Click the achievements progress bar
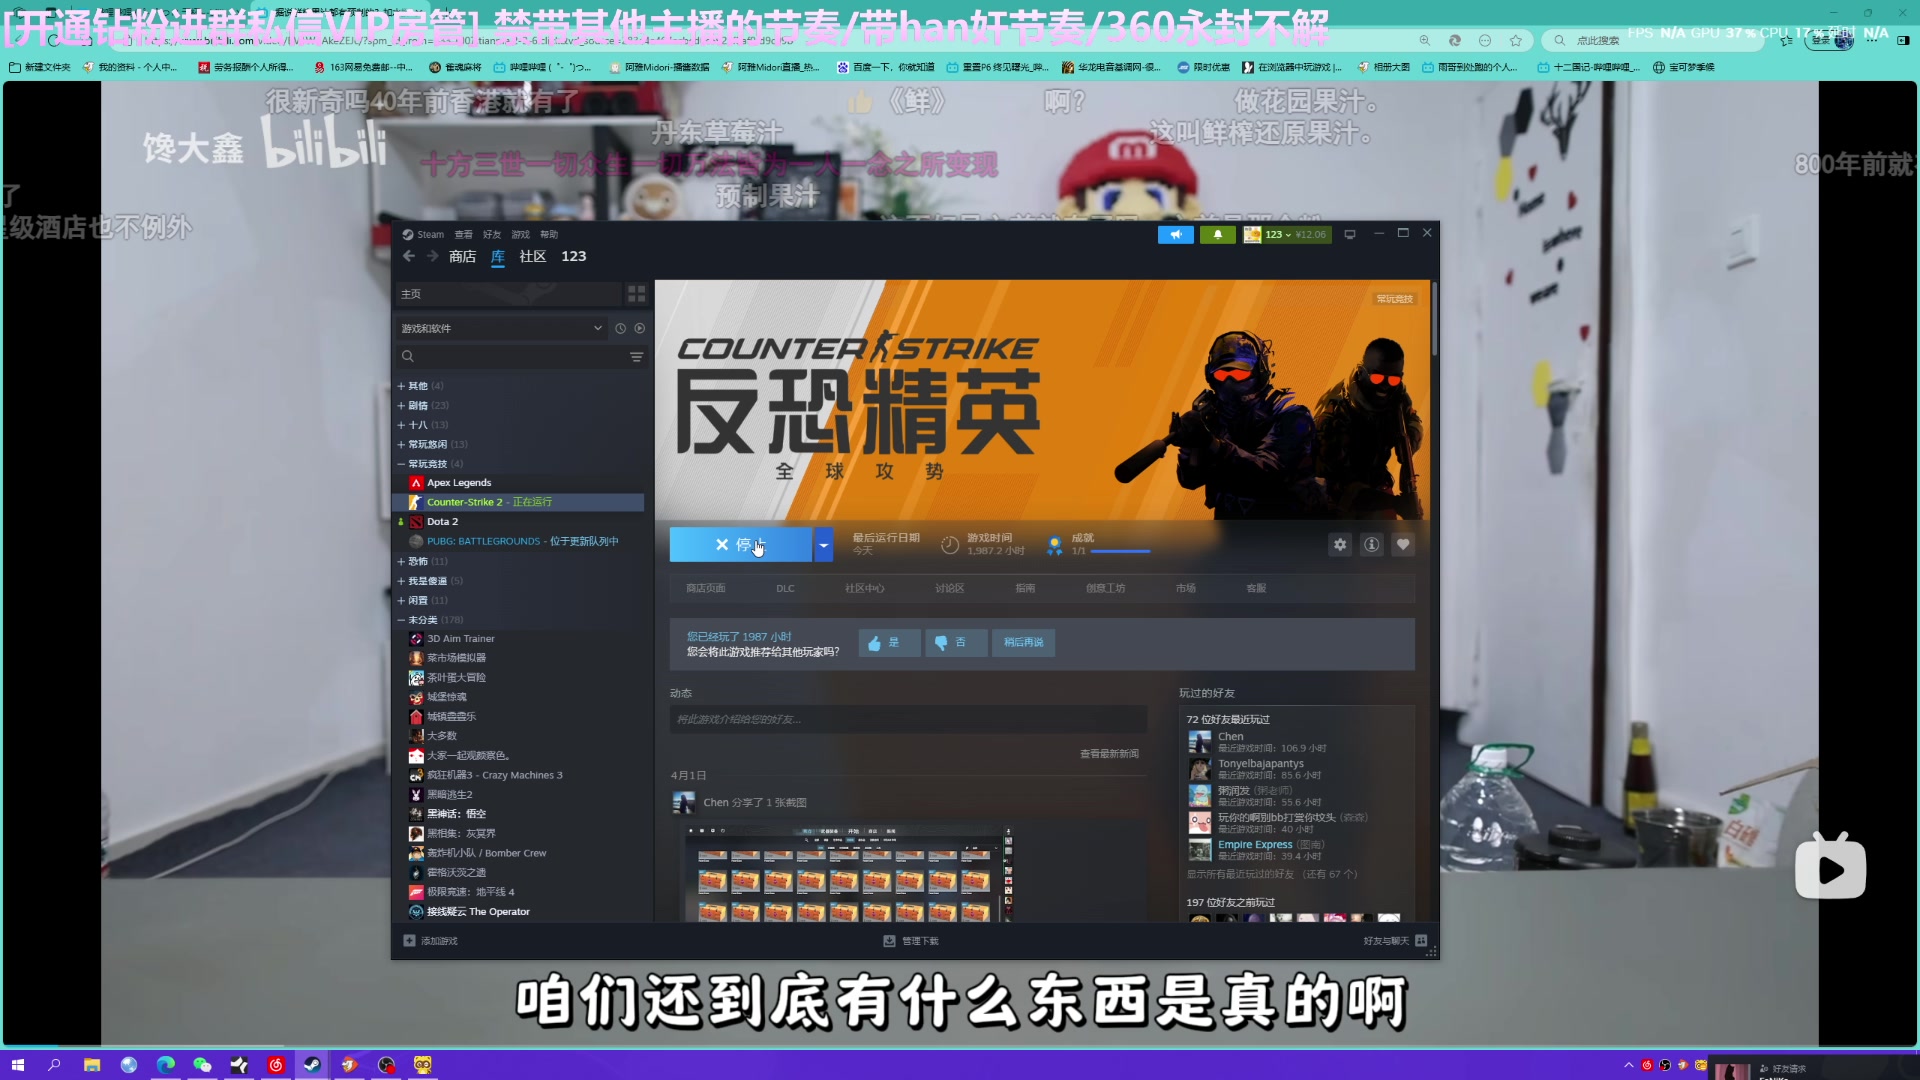The image size is (1920, 1080). click(1120, 551)
